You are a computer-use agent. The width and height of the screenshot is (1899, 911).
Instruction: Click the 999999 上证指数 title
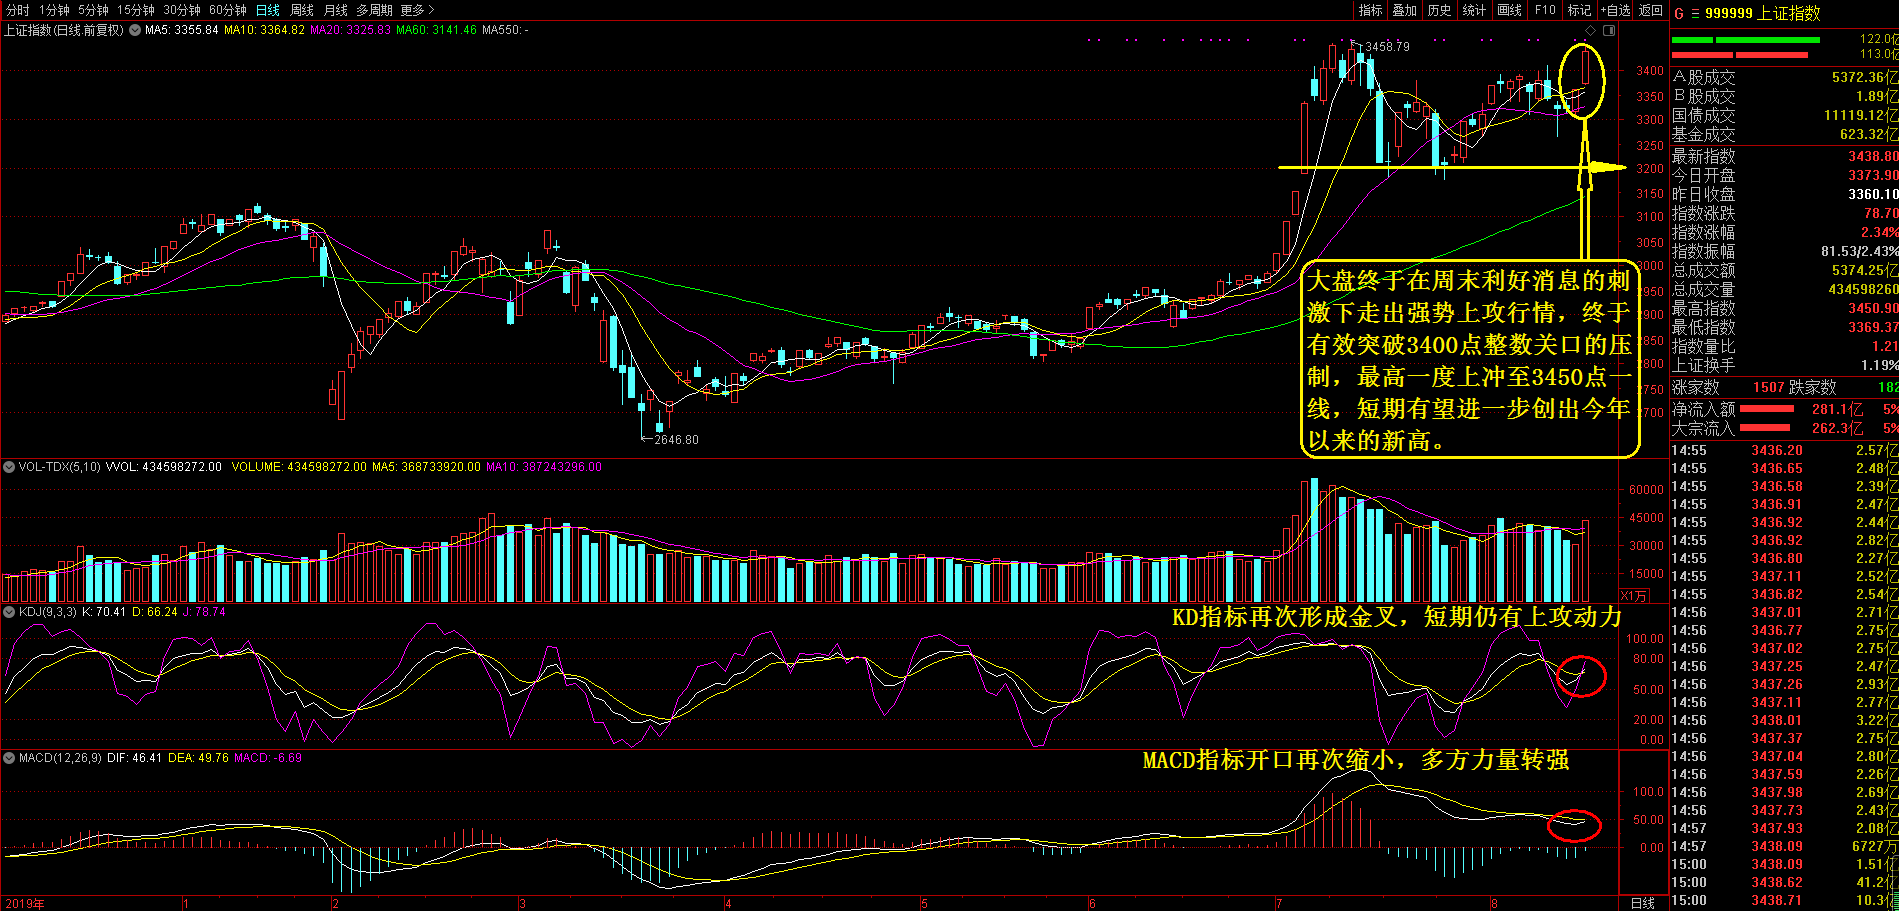click(x=1762, y=13)
